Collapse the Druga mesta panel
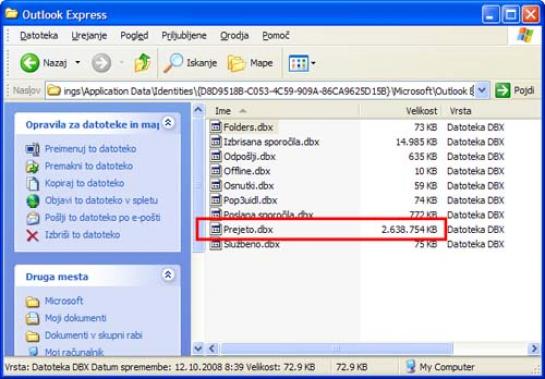 [x=168, y=275]
